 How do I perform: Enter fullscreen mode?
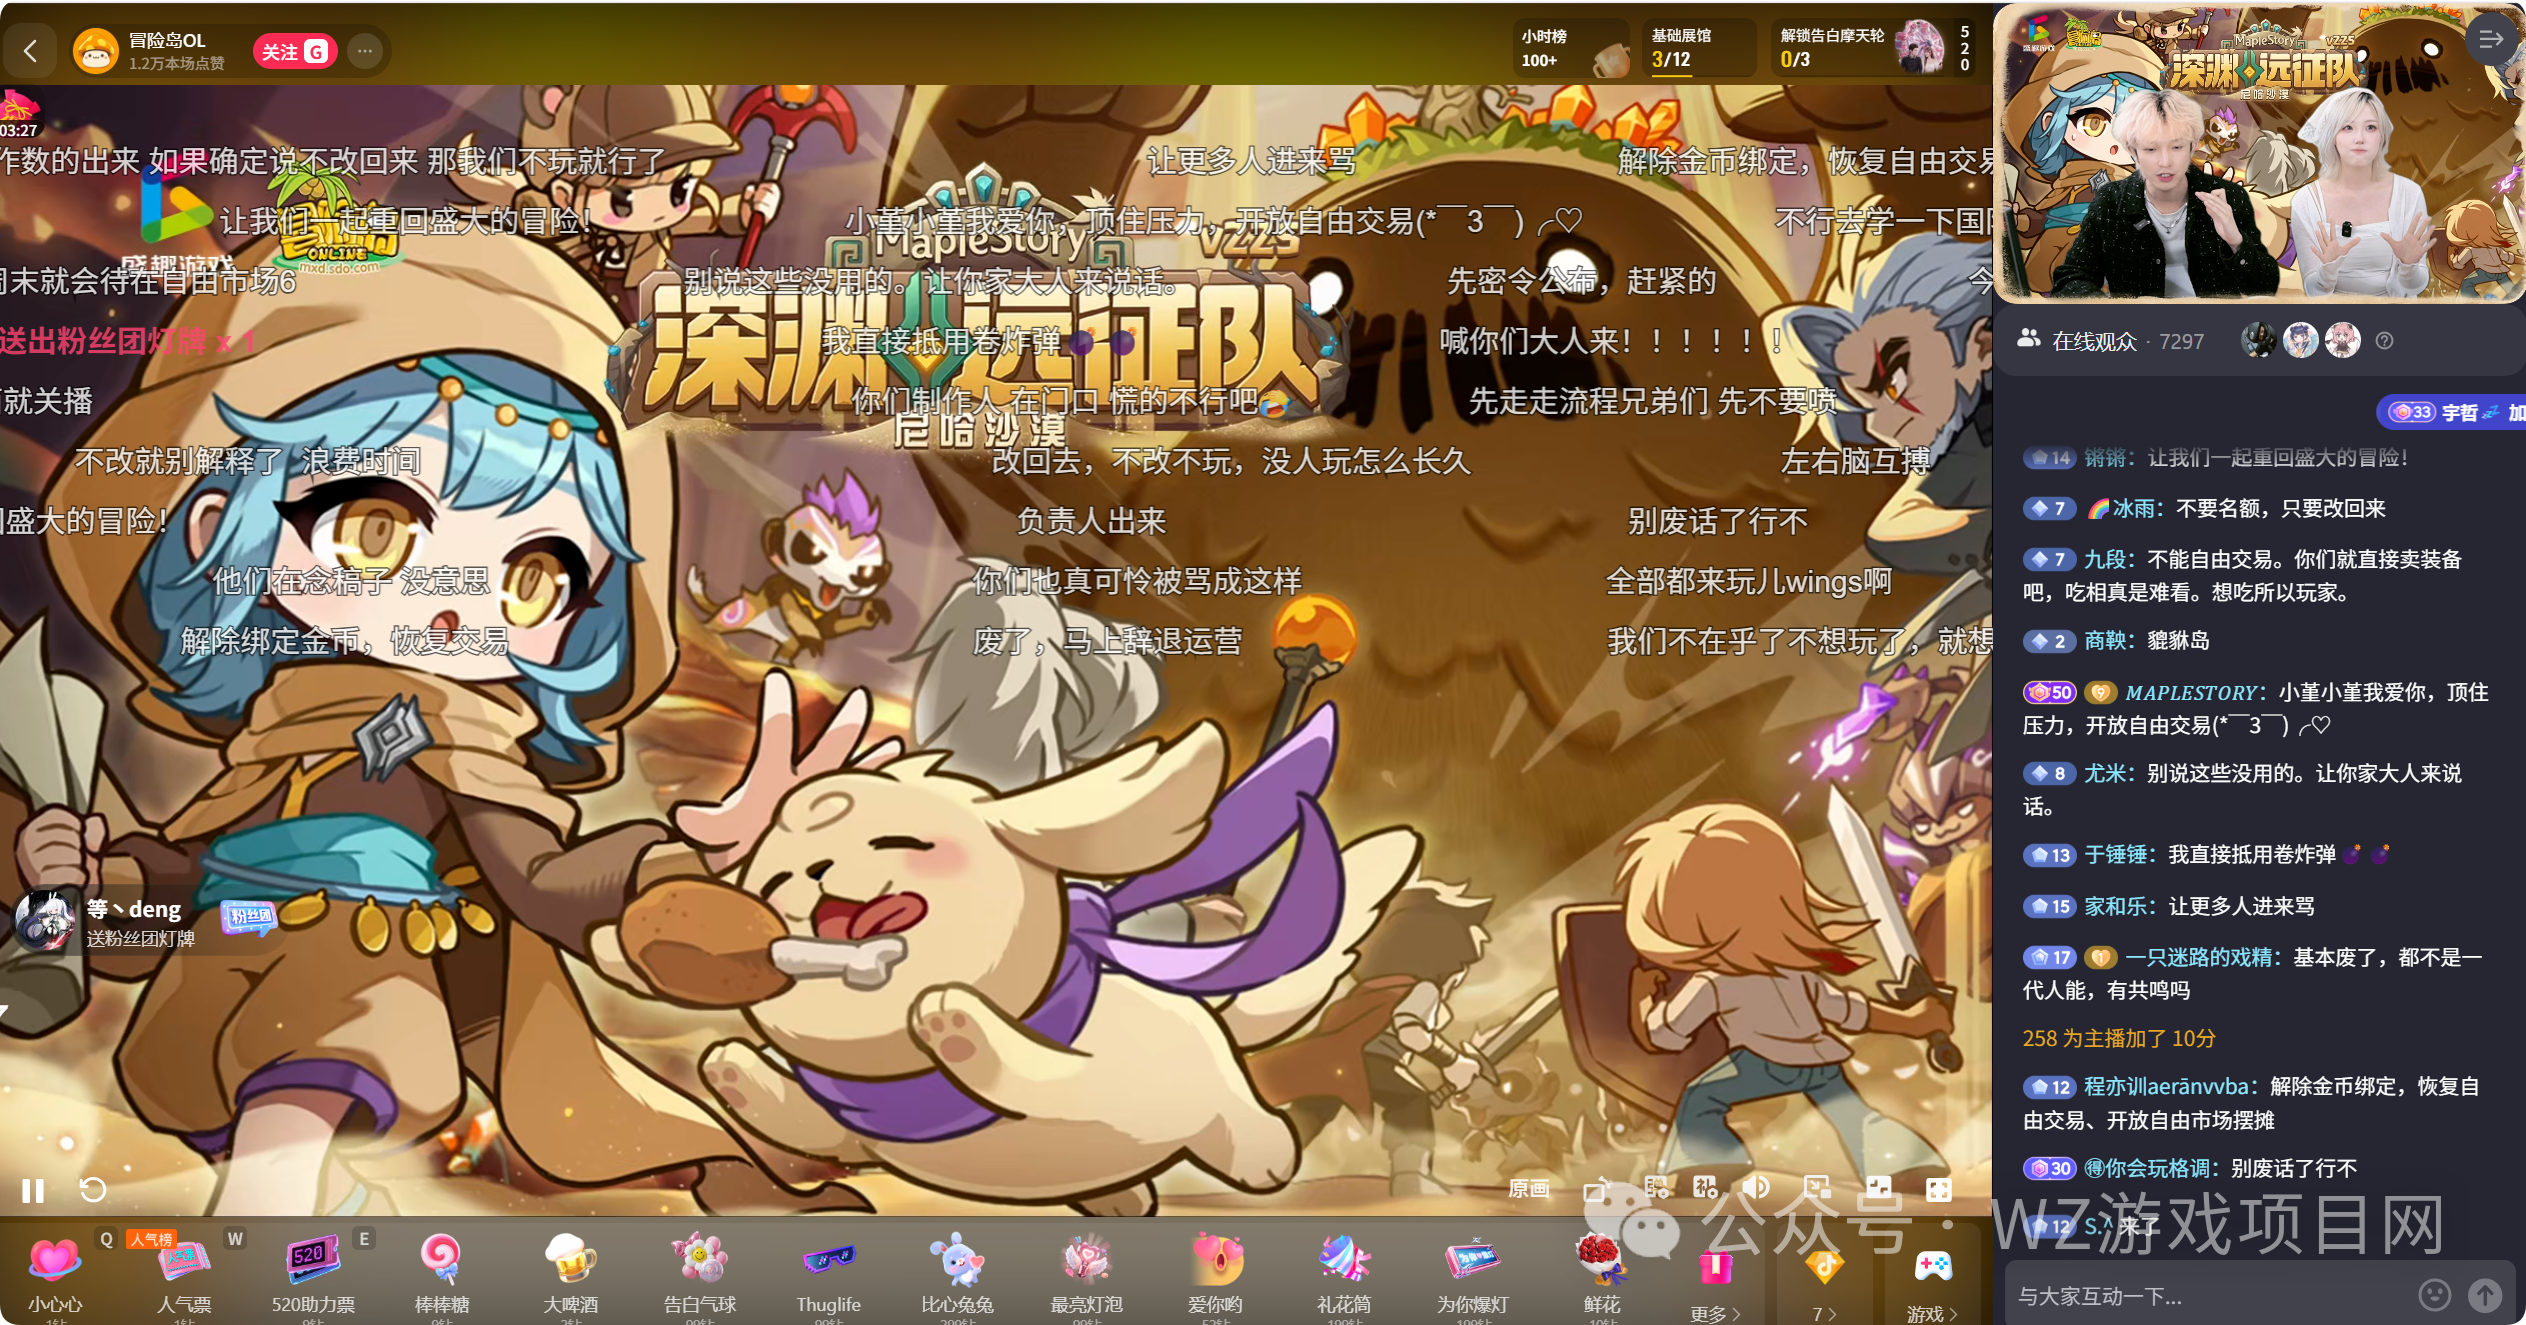point(1939,1188)
